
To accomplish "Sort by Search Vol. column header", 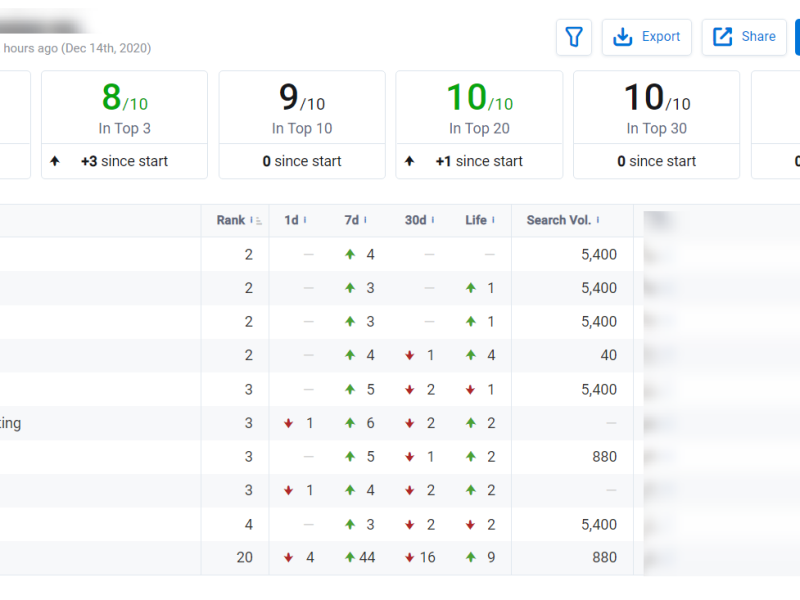I will click(x=559, y=220).
